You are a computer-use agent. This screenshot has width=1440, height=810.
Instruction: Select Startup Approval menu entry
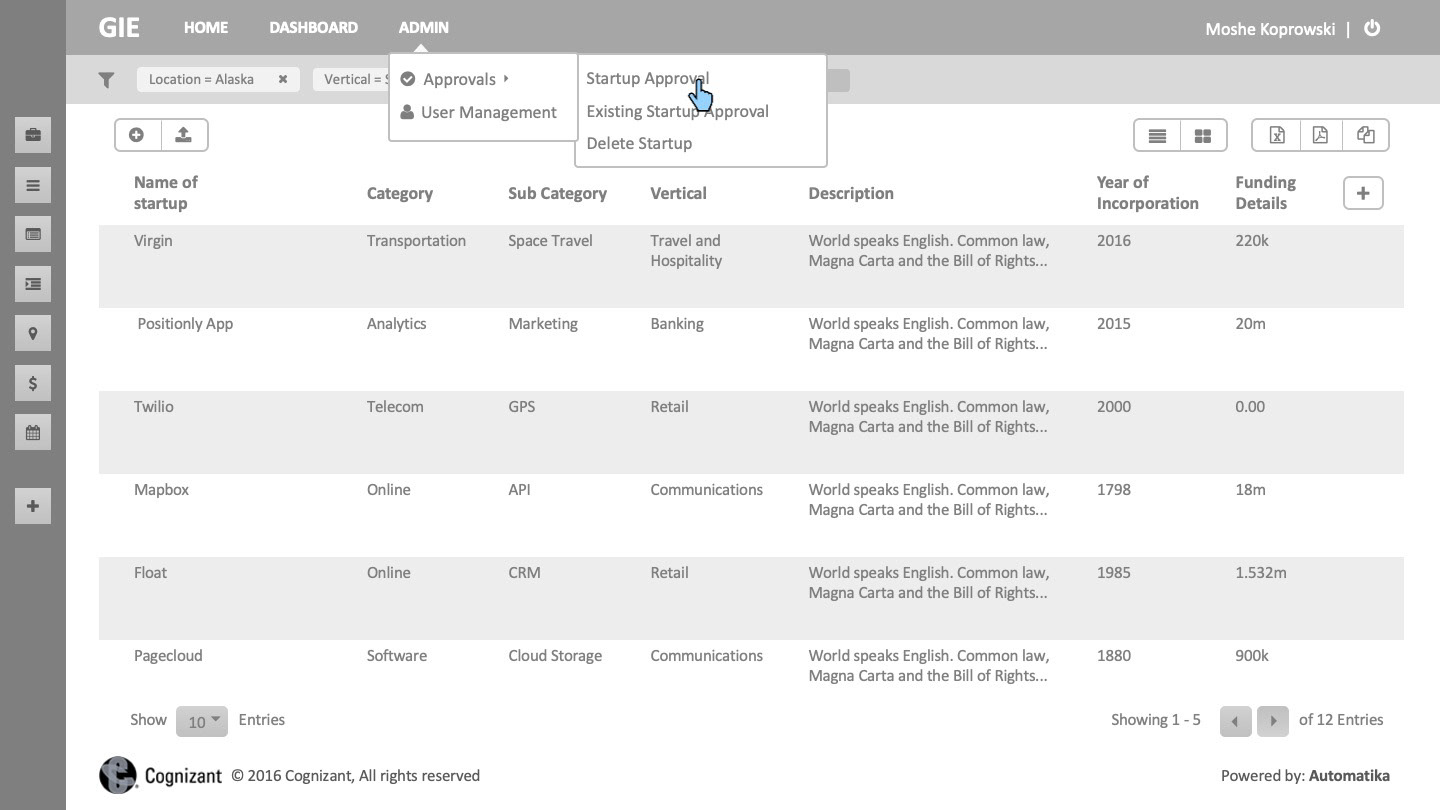coord(647,78)
